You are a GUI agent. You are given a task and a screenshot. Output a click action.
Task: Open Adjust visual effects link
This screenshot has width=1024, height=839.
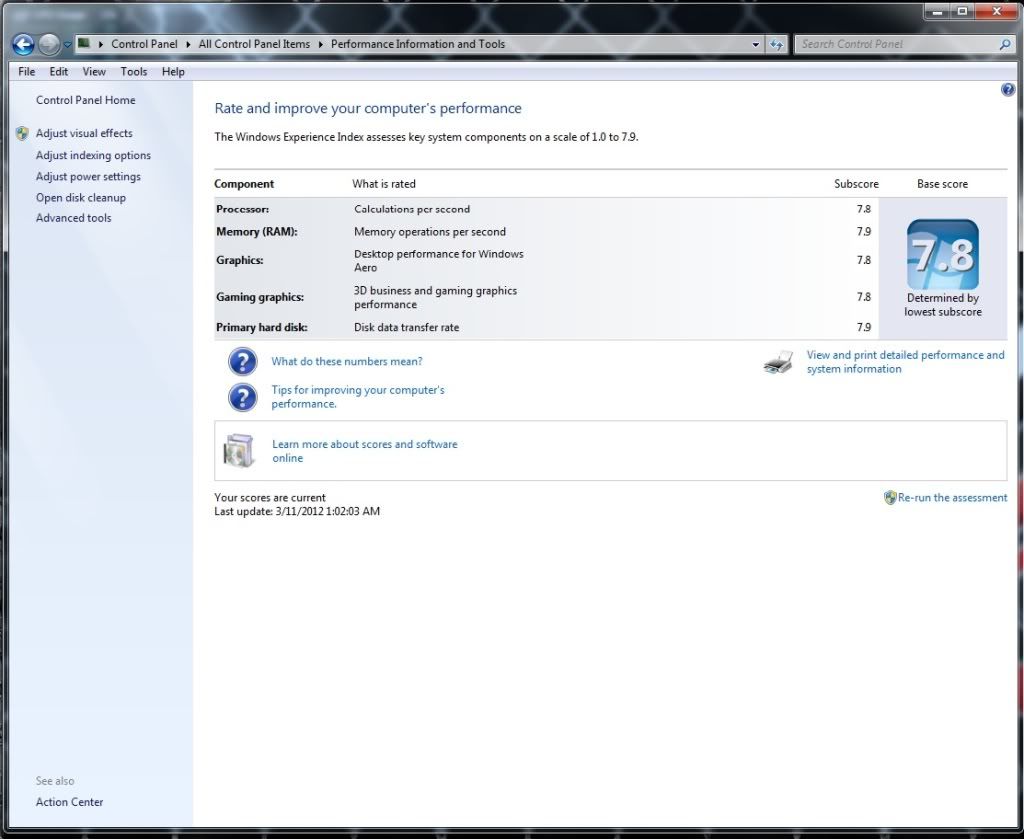pyautogui.click(x=84, y=134)
